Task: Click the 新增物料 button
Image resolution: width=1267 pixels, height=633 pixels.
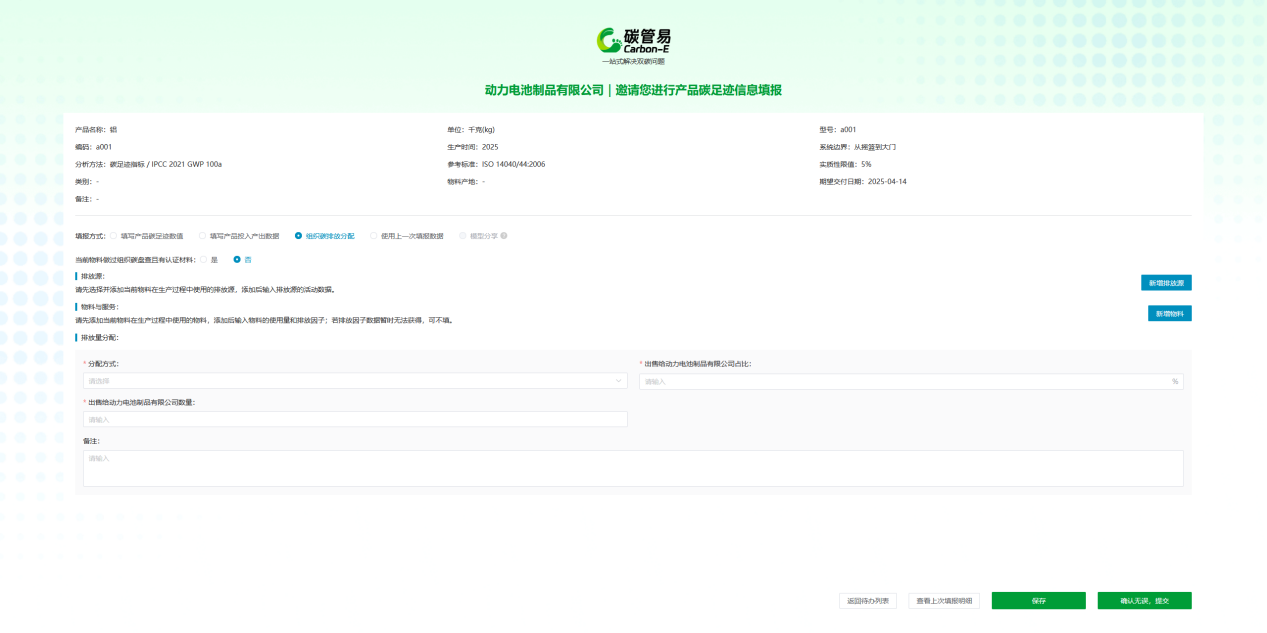Action: 1169,314
